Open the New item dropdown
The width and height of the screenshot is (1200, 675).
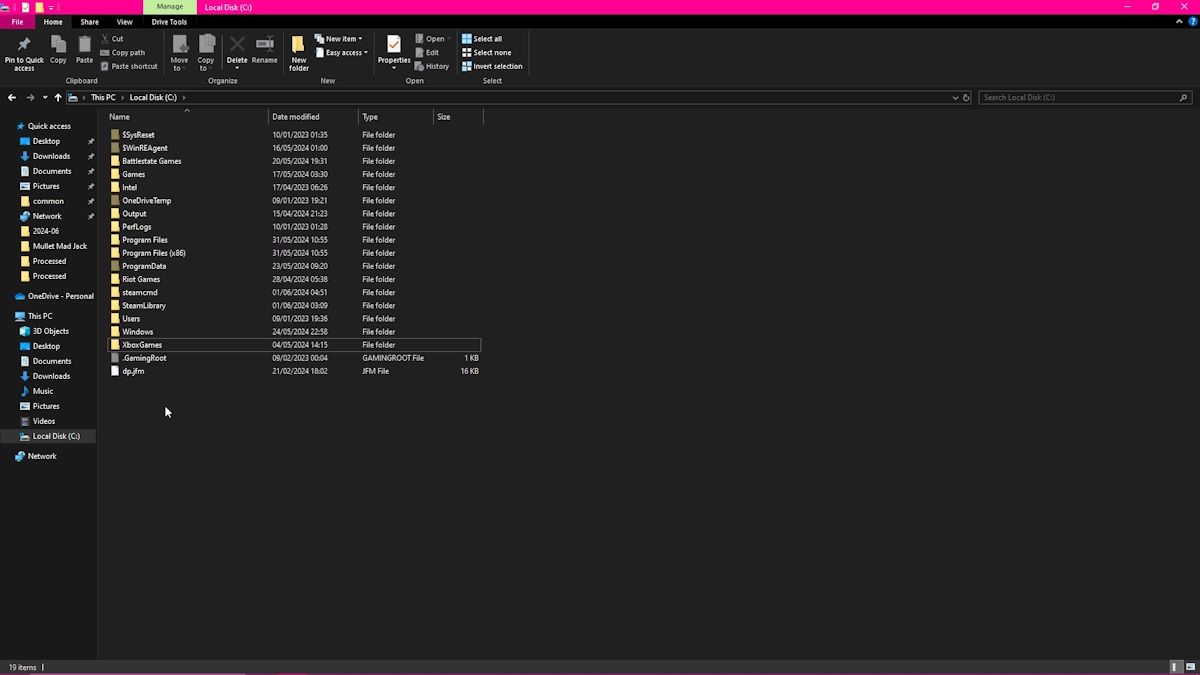point(340,39)
